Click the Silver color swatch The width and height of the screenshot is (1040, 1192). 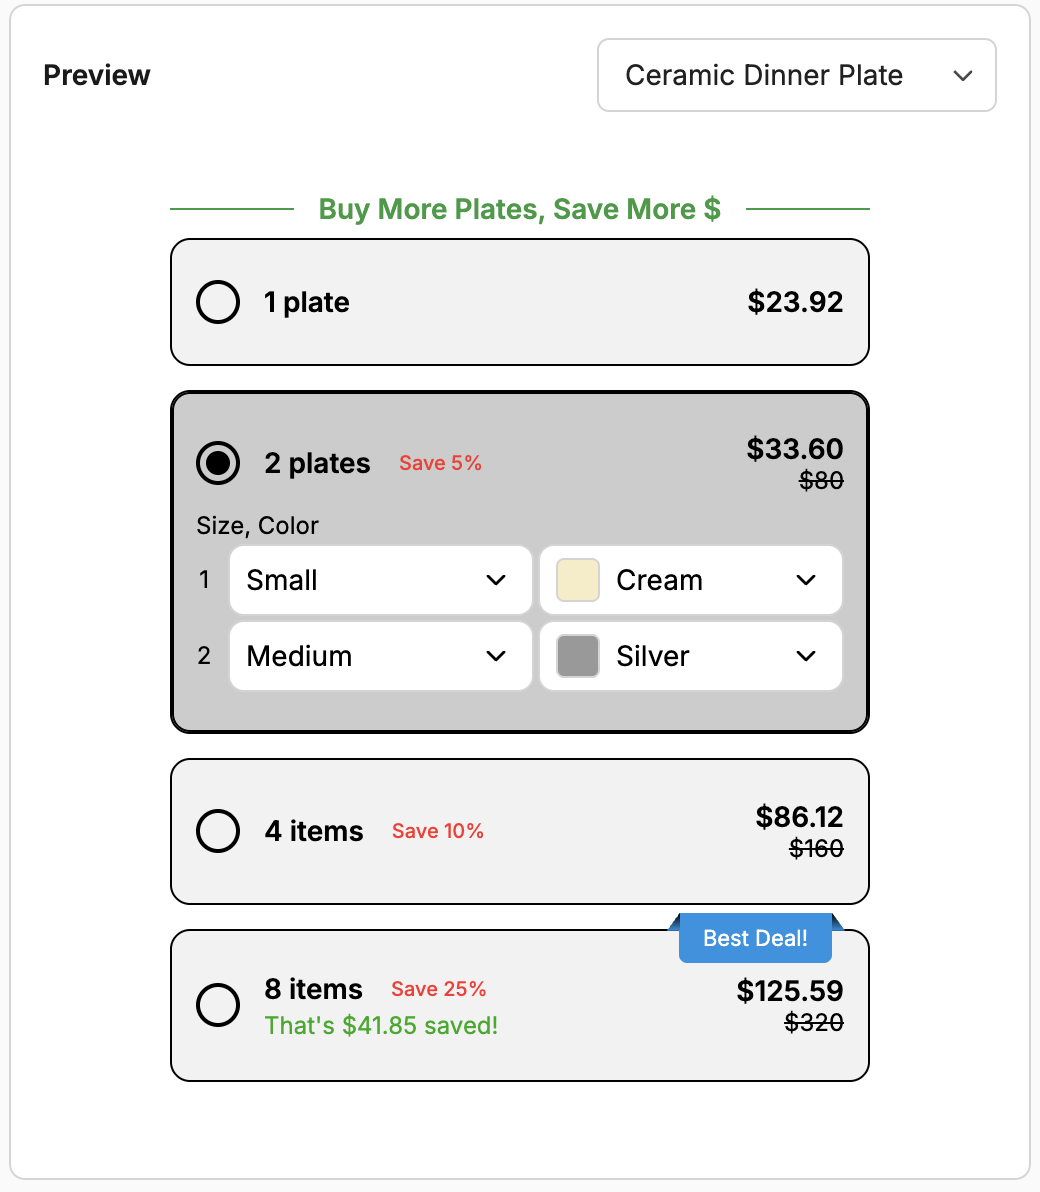577,656
